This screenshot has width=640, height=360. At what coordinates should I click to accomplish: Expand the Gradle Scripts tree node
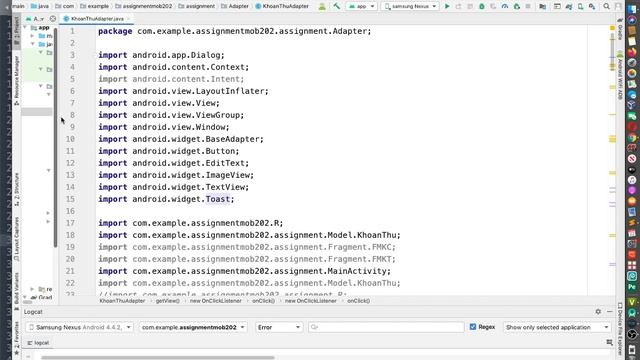tap(25, 297)
